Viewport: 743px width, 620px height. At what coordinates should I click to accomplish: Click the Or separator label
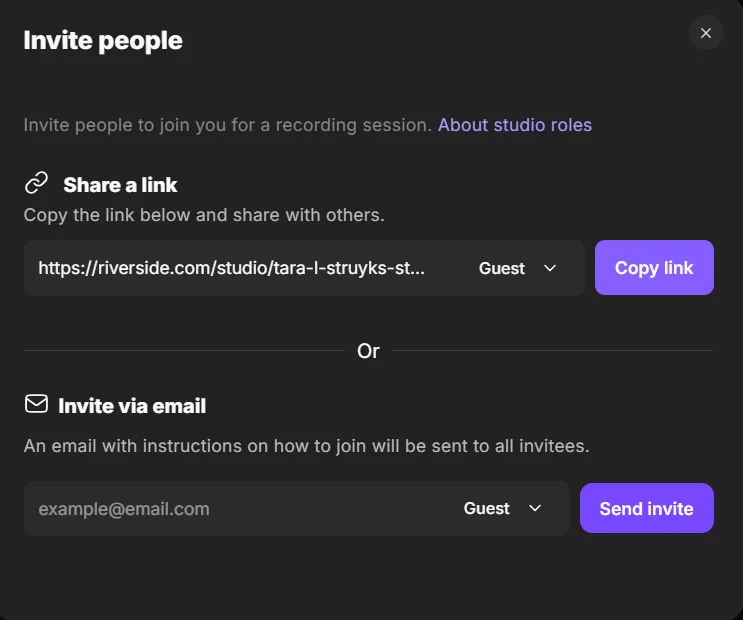(x=368, y=351)
